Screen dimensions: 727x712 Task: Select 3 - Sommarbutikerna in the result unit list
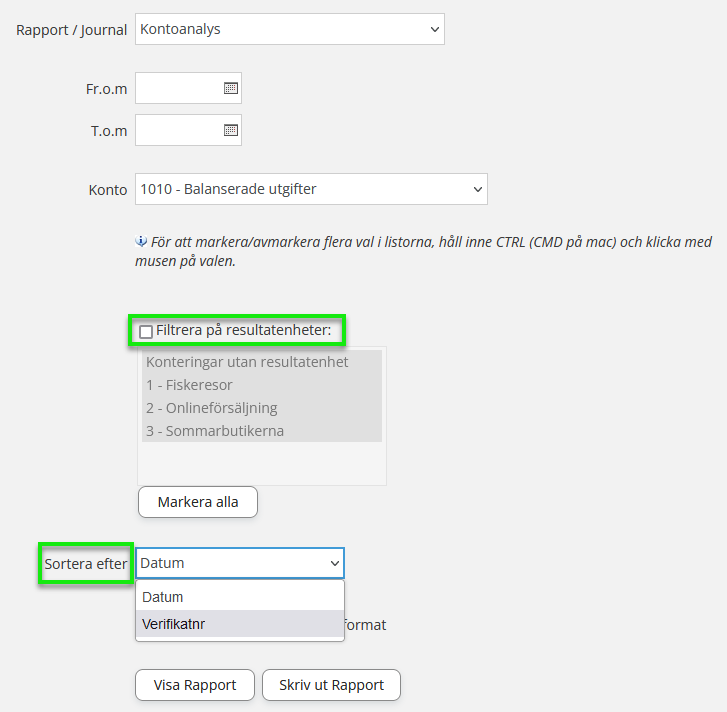tap(215, 431)
